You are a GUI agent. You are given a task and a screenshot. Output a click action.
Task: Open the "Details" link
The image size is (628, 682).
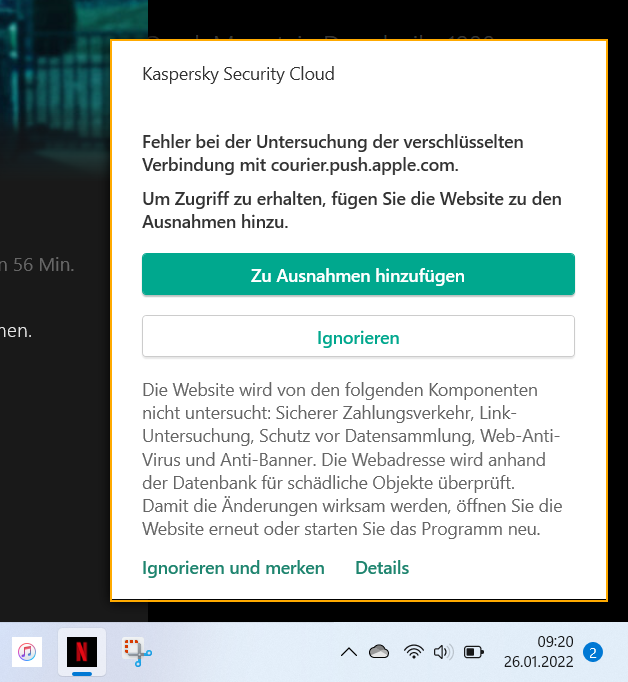click(x=382, y=568)
